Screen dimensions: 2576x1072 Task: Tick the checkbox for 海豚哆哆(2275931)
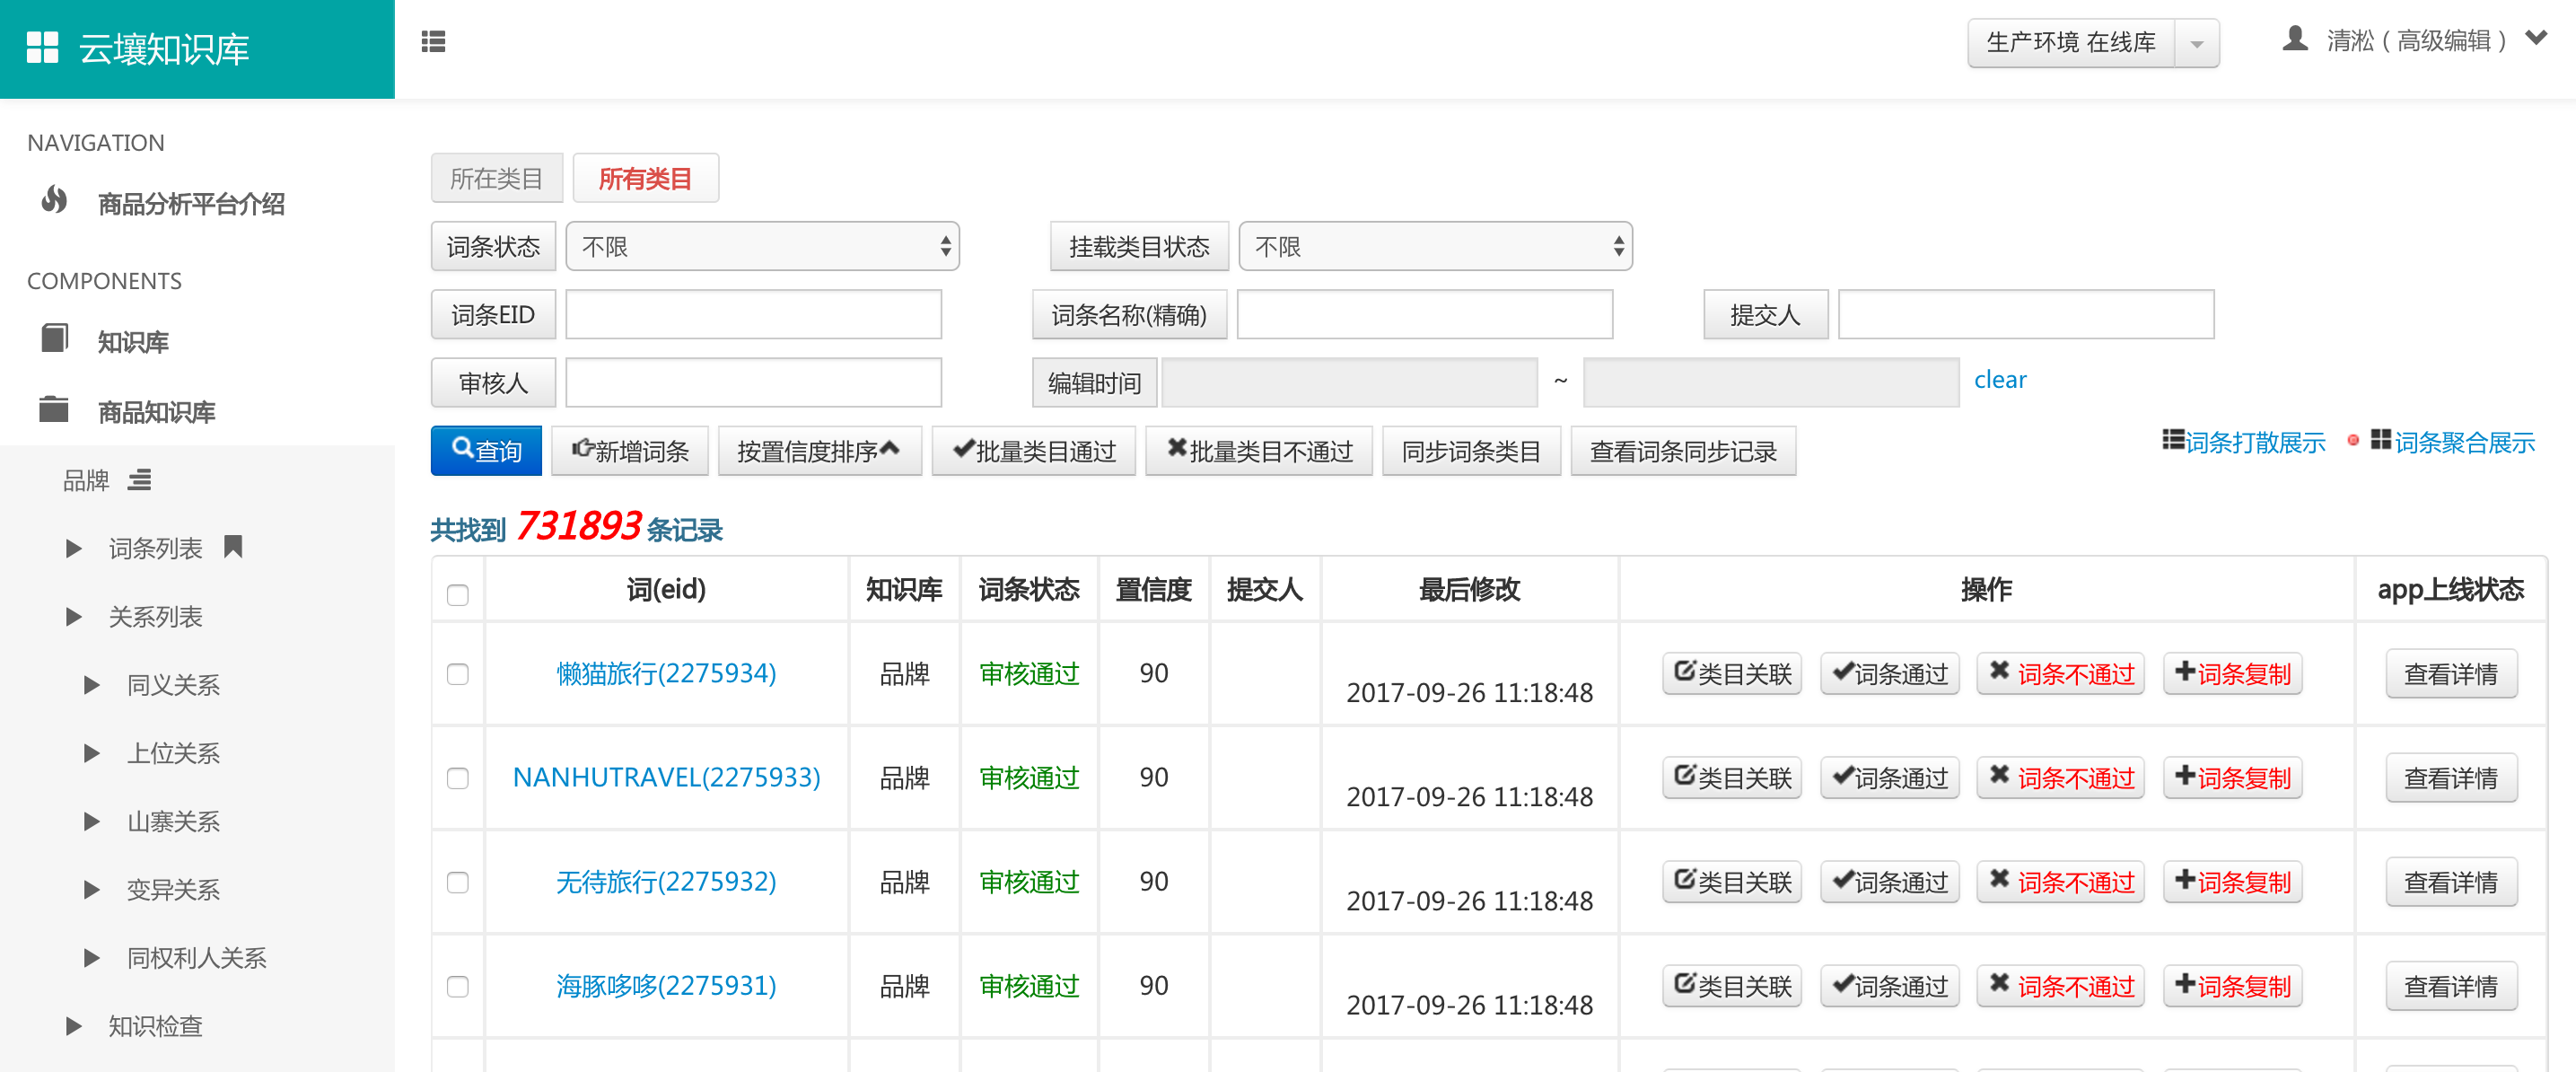pos(458,986)
